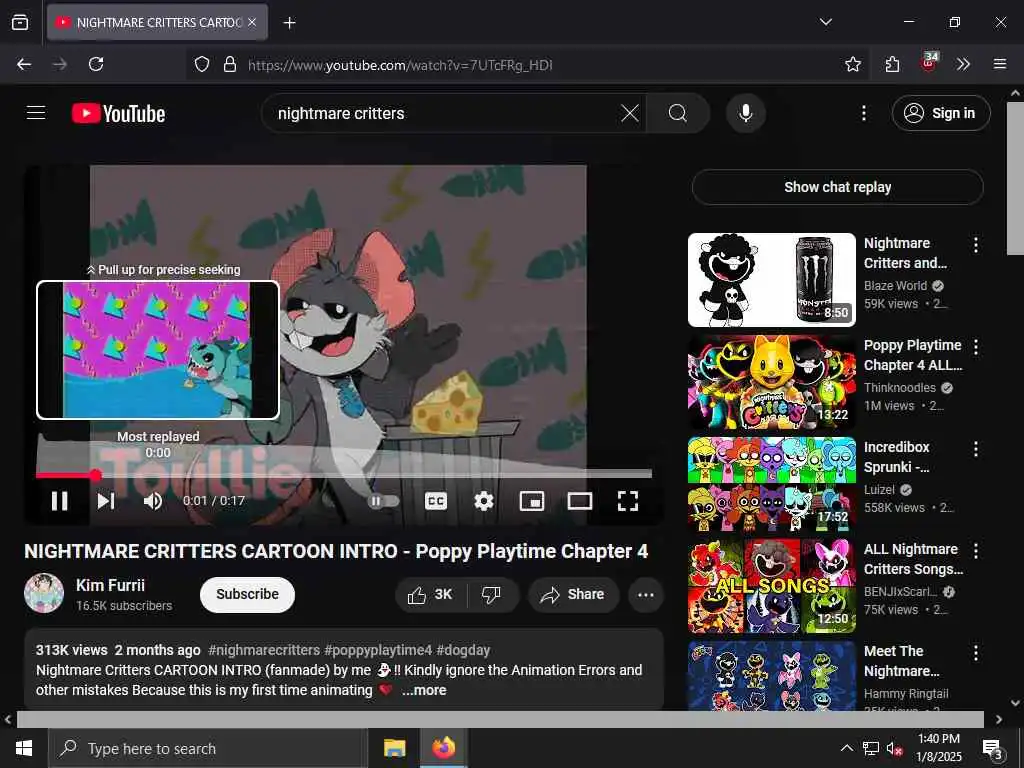Pause the video
The height and width of the screenshot is (768, 1024).
point(59,501)
